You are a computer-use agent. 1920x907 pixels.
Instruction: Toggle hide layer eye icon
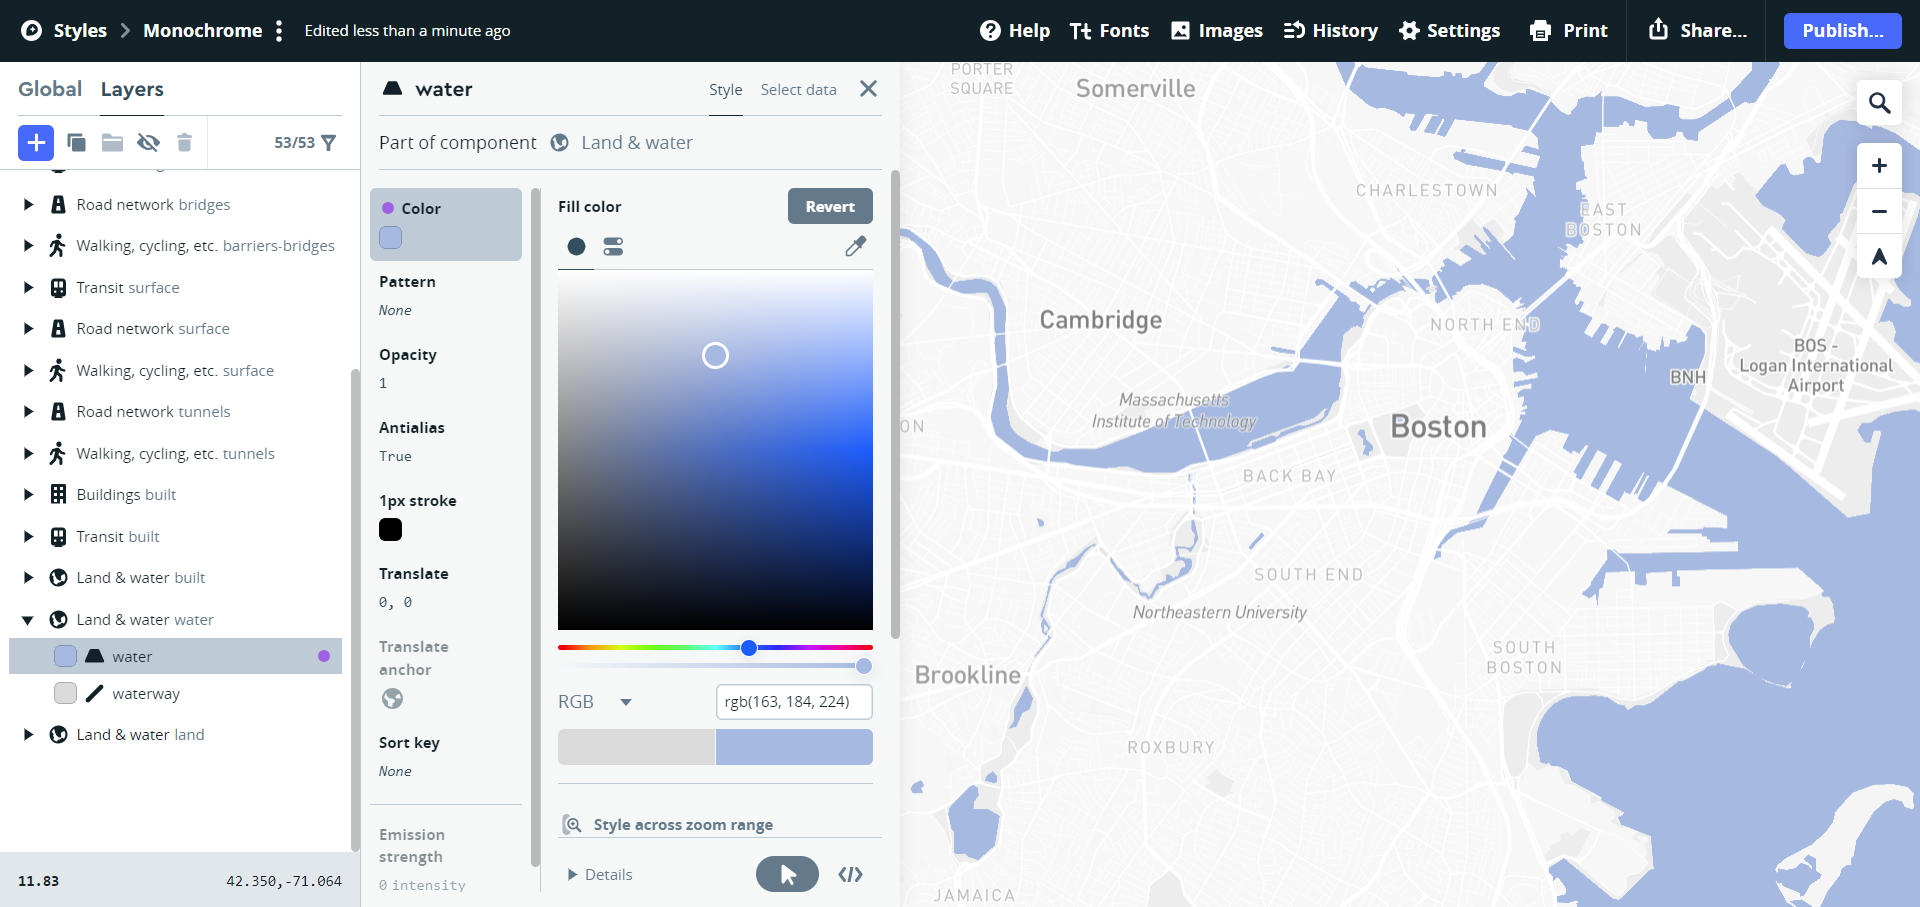(148, 143)
